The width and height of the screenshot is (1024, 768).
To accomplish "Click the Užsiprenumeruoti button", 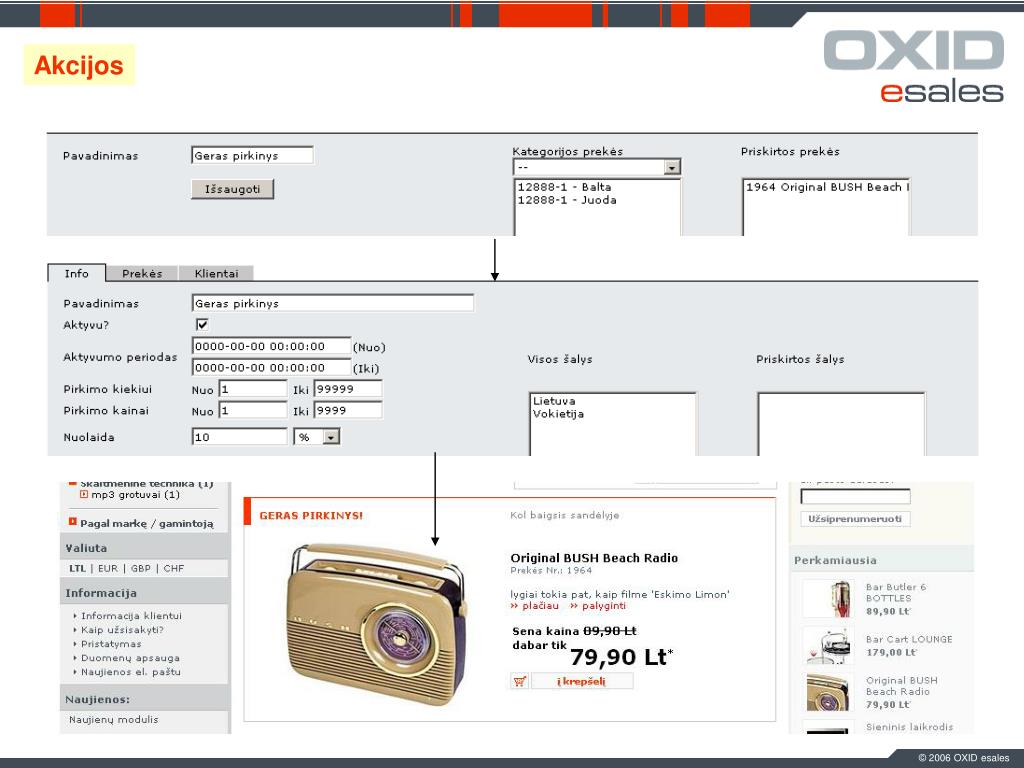I will pos(855,519).
